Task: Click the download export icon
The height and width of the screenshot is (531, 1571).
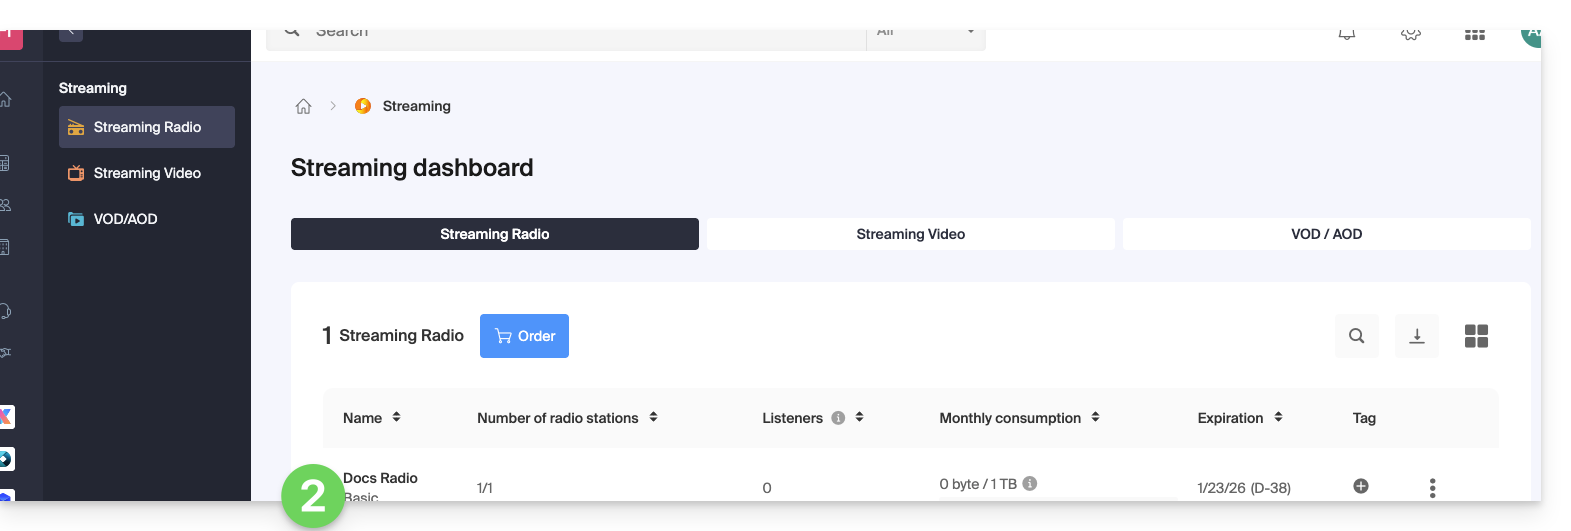Action: [x=1416, y=336]
